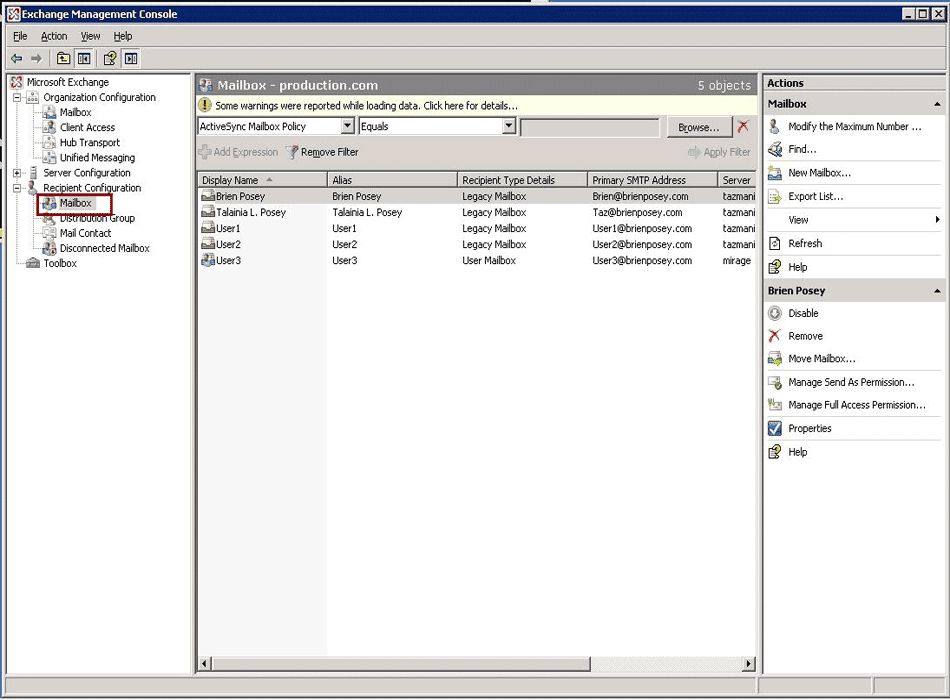950x700 pixels.
Task: Click the Find action icon
Action: point(774,149)
